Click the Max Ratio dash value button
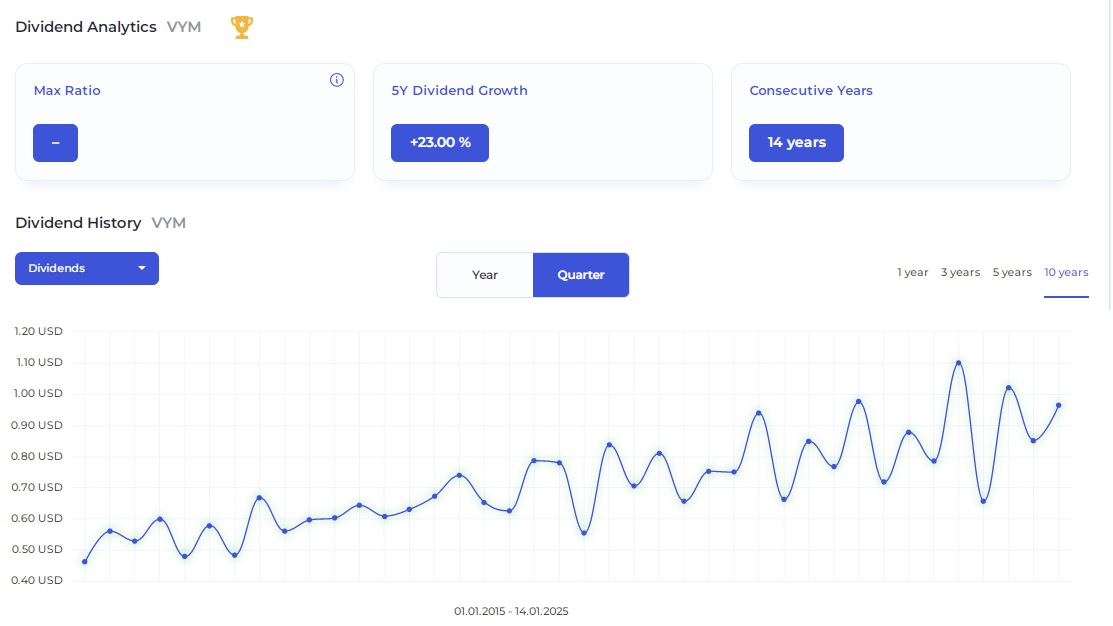Screen dimensions: 1113x626 pyautogui.click(x=55, y=143)
